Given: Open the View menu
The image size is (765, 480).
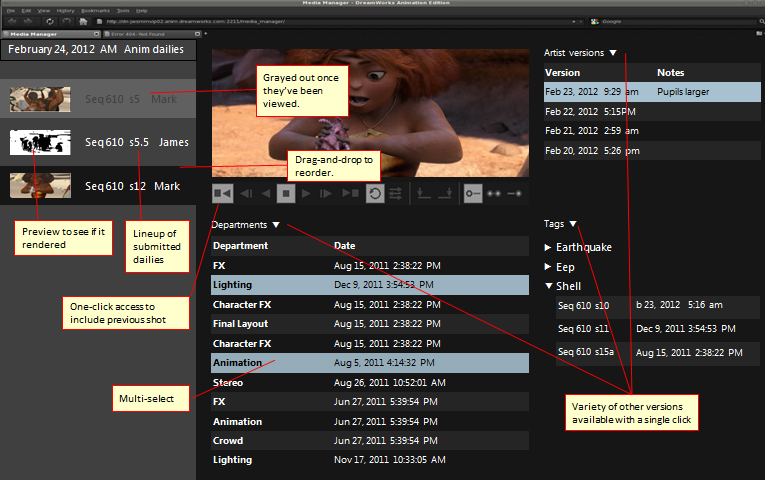Looking at the screenshot, I should click(44, 11).
